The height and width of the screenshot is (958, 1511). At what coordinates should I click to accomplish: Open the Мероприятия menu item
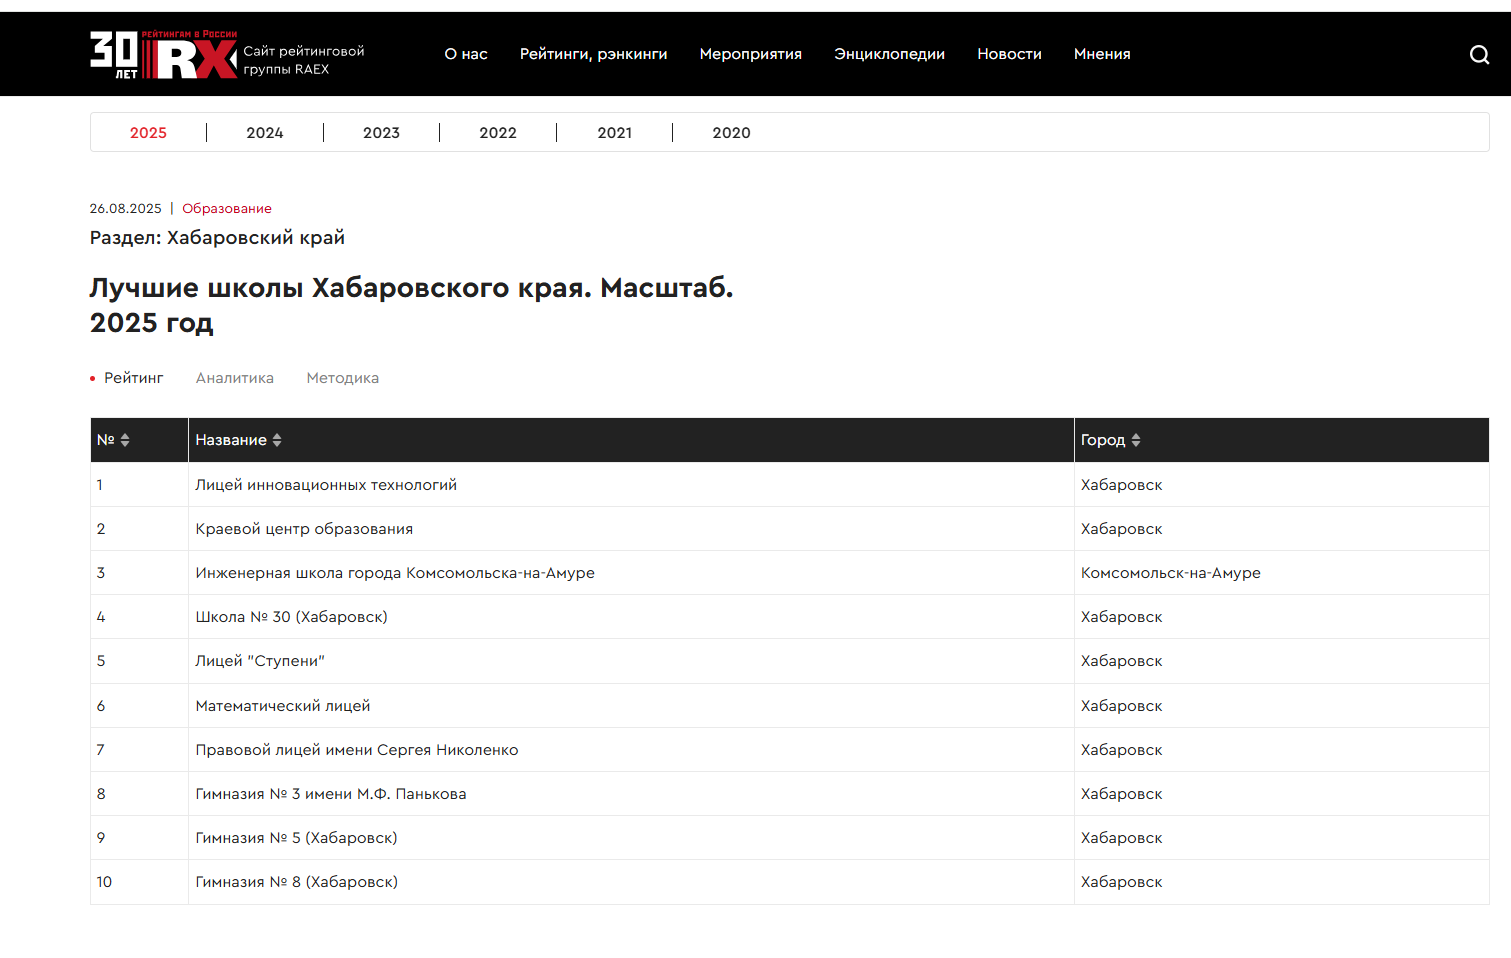(x=750, y=54)
